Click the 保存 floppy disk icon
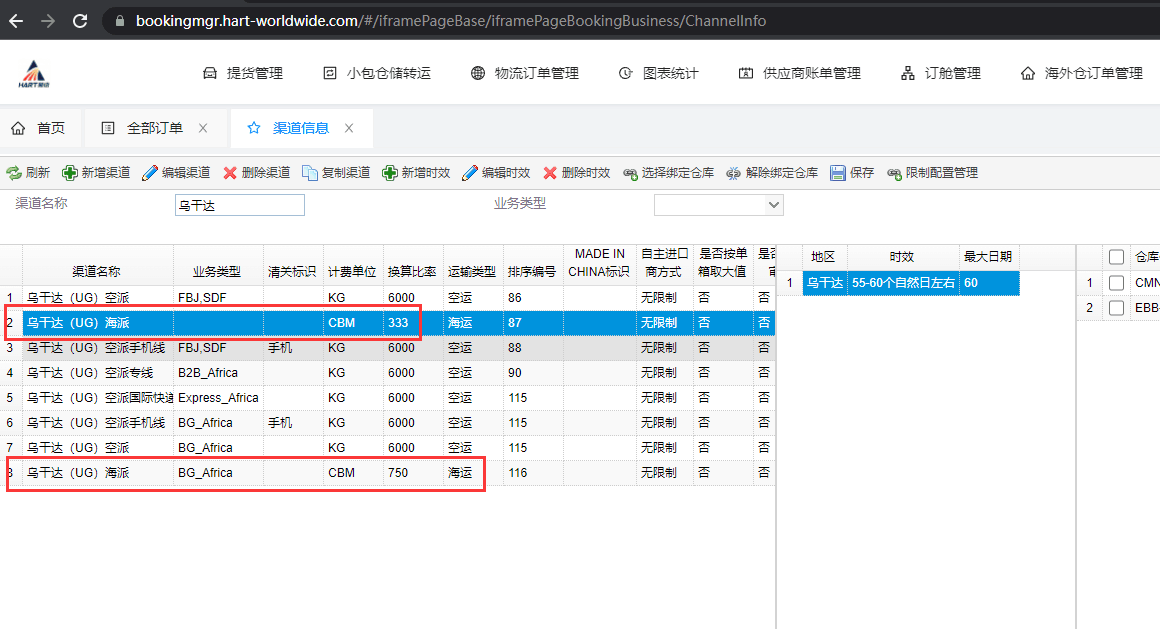This screenshot has height=629, width=1160. pyautogui.click(x=838, y=173)
